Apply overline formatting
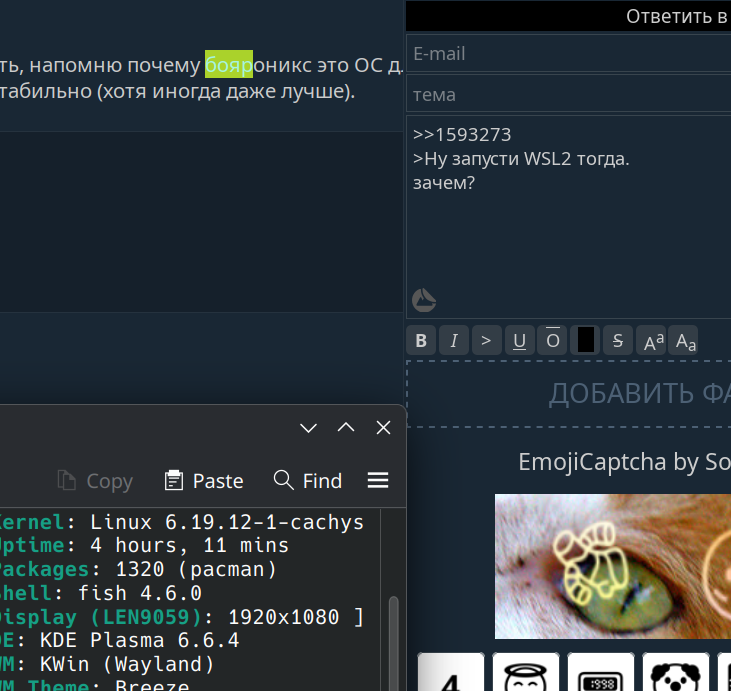 tap(552, 340)
